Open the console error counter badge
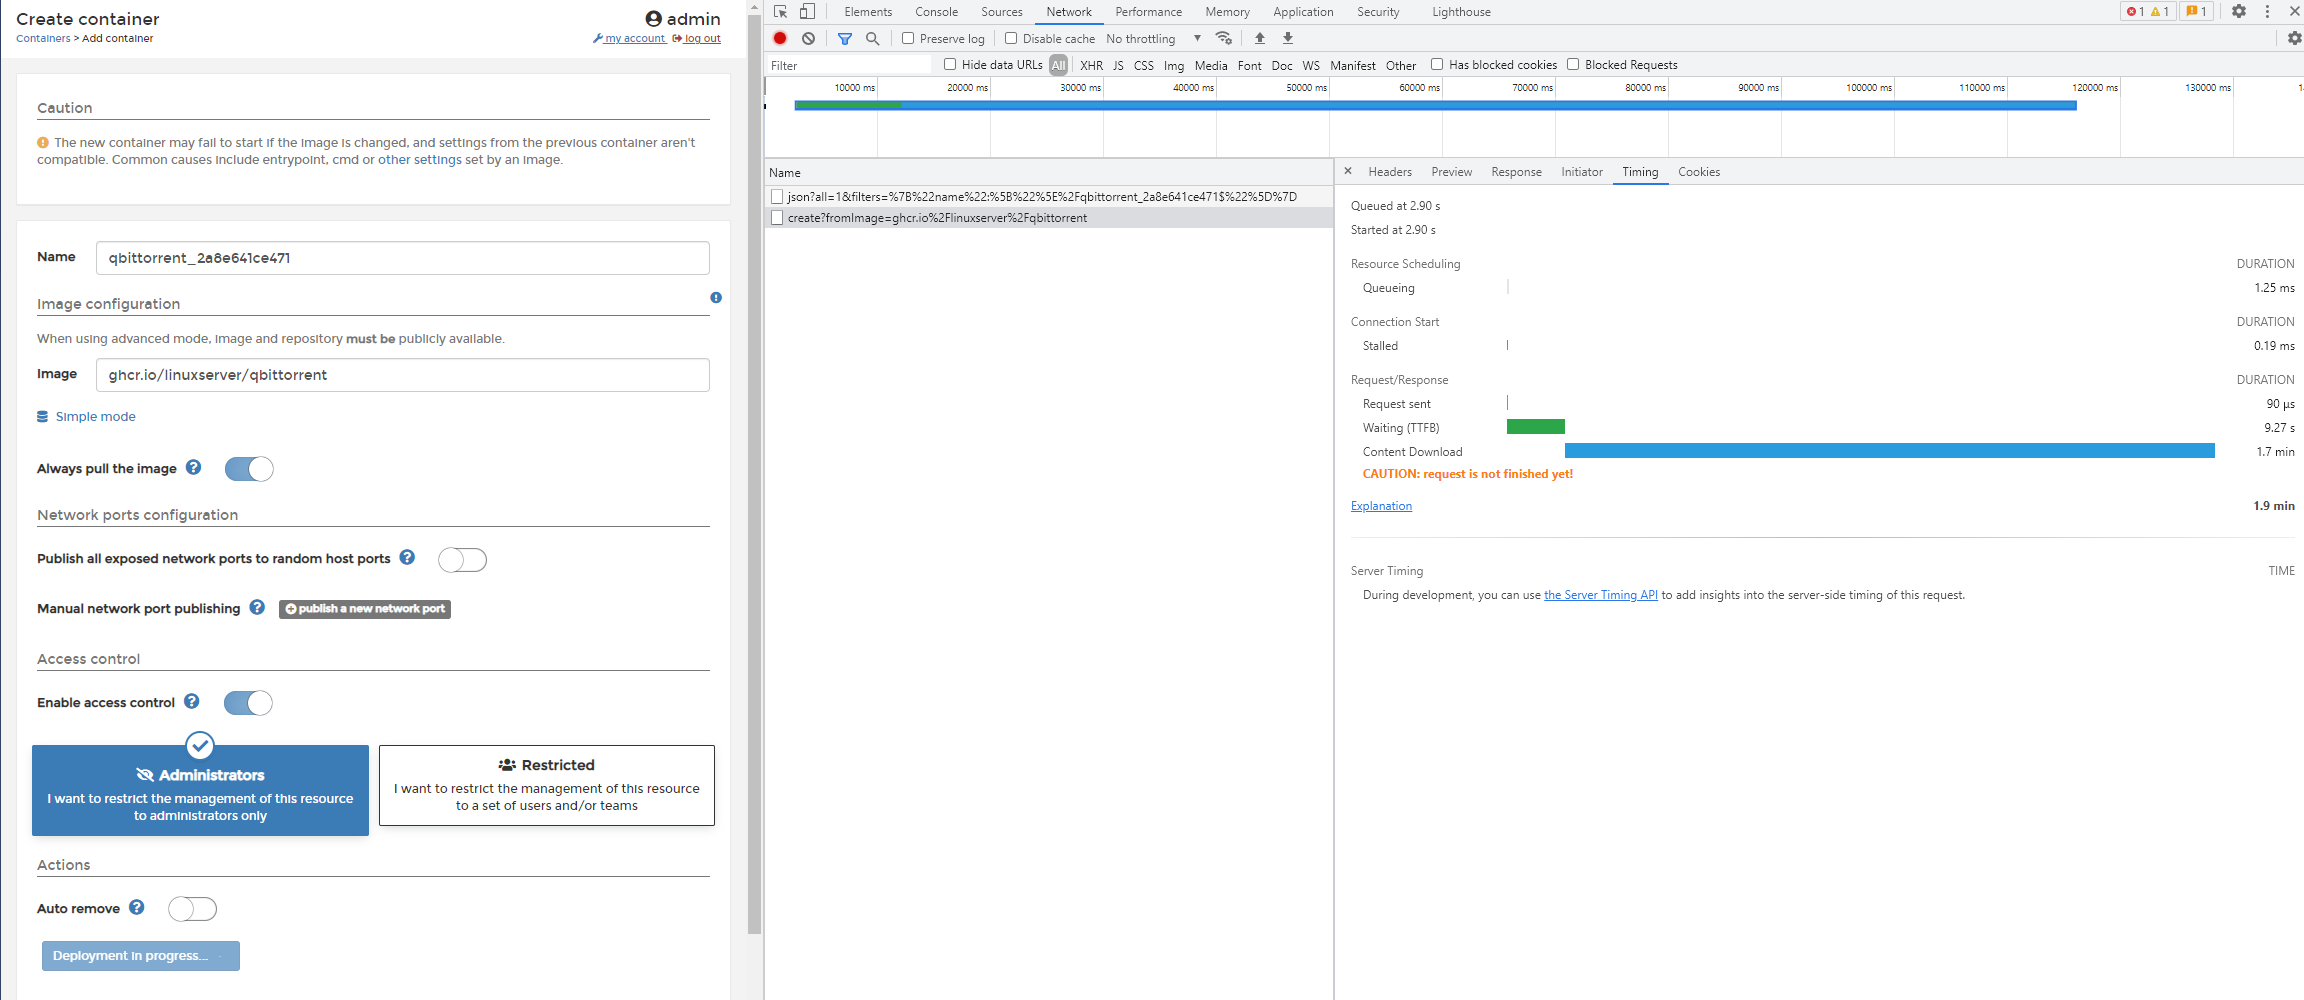This screenshot has width=2304, height=1000. pyautogui.click(x=2148, y=11)
